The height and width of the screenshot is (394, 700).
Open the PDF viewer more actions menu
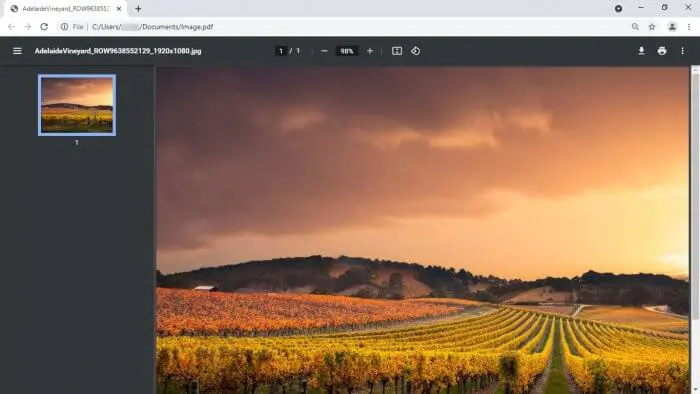tap(682, 51)
